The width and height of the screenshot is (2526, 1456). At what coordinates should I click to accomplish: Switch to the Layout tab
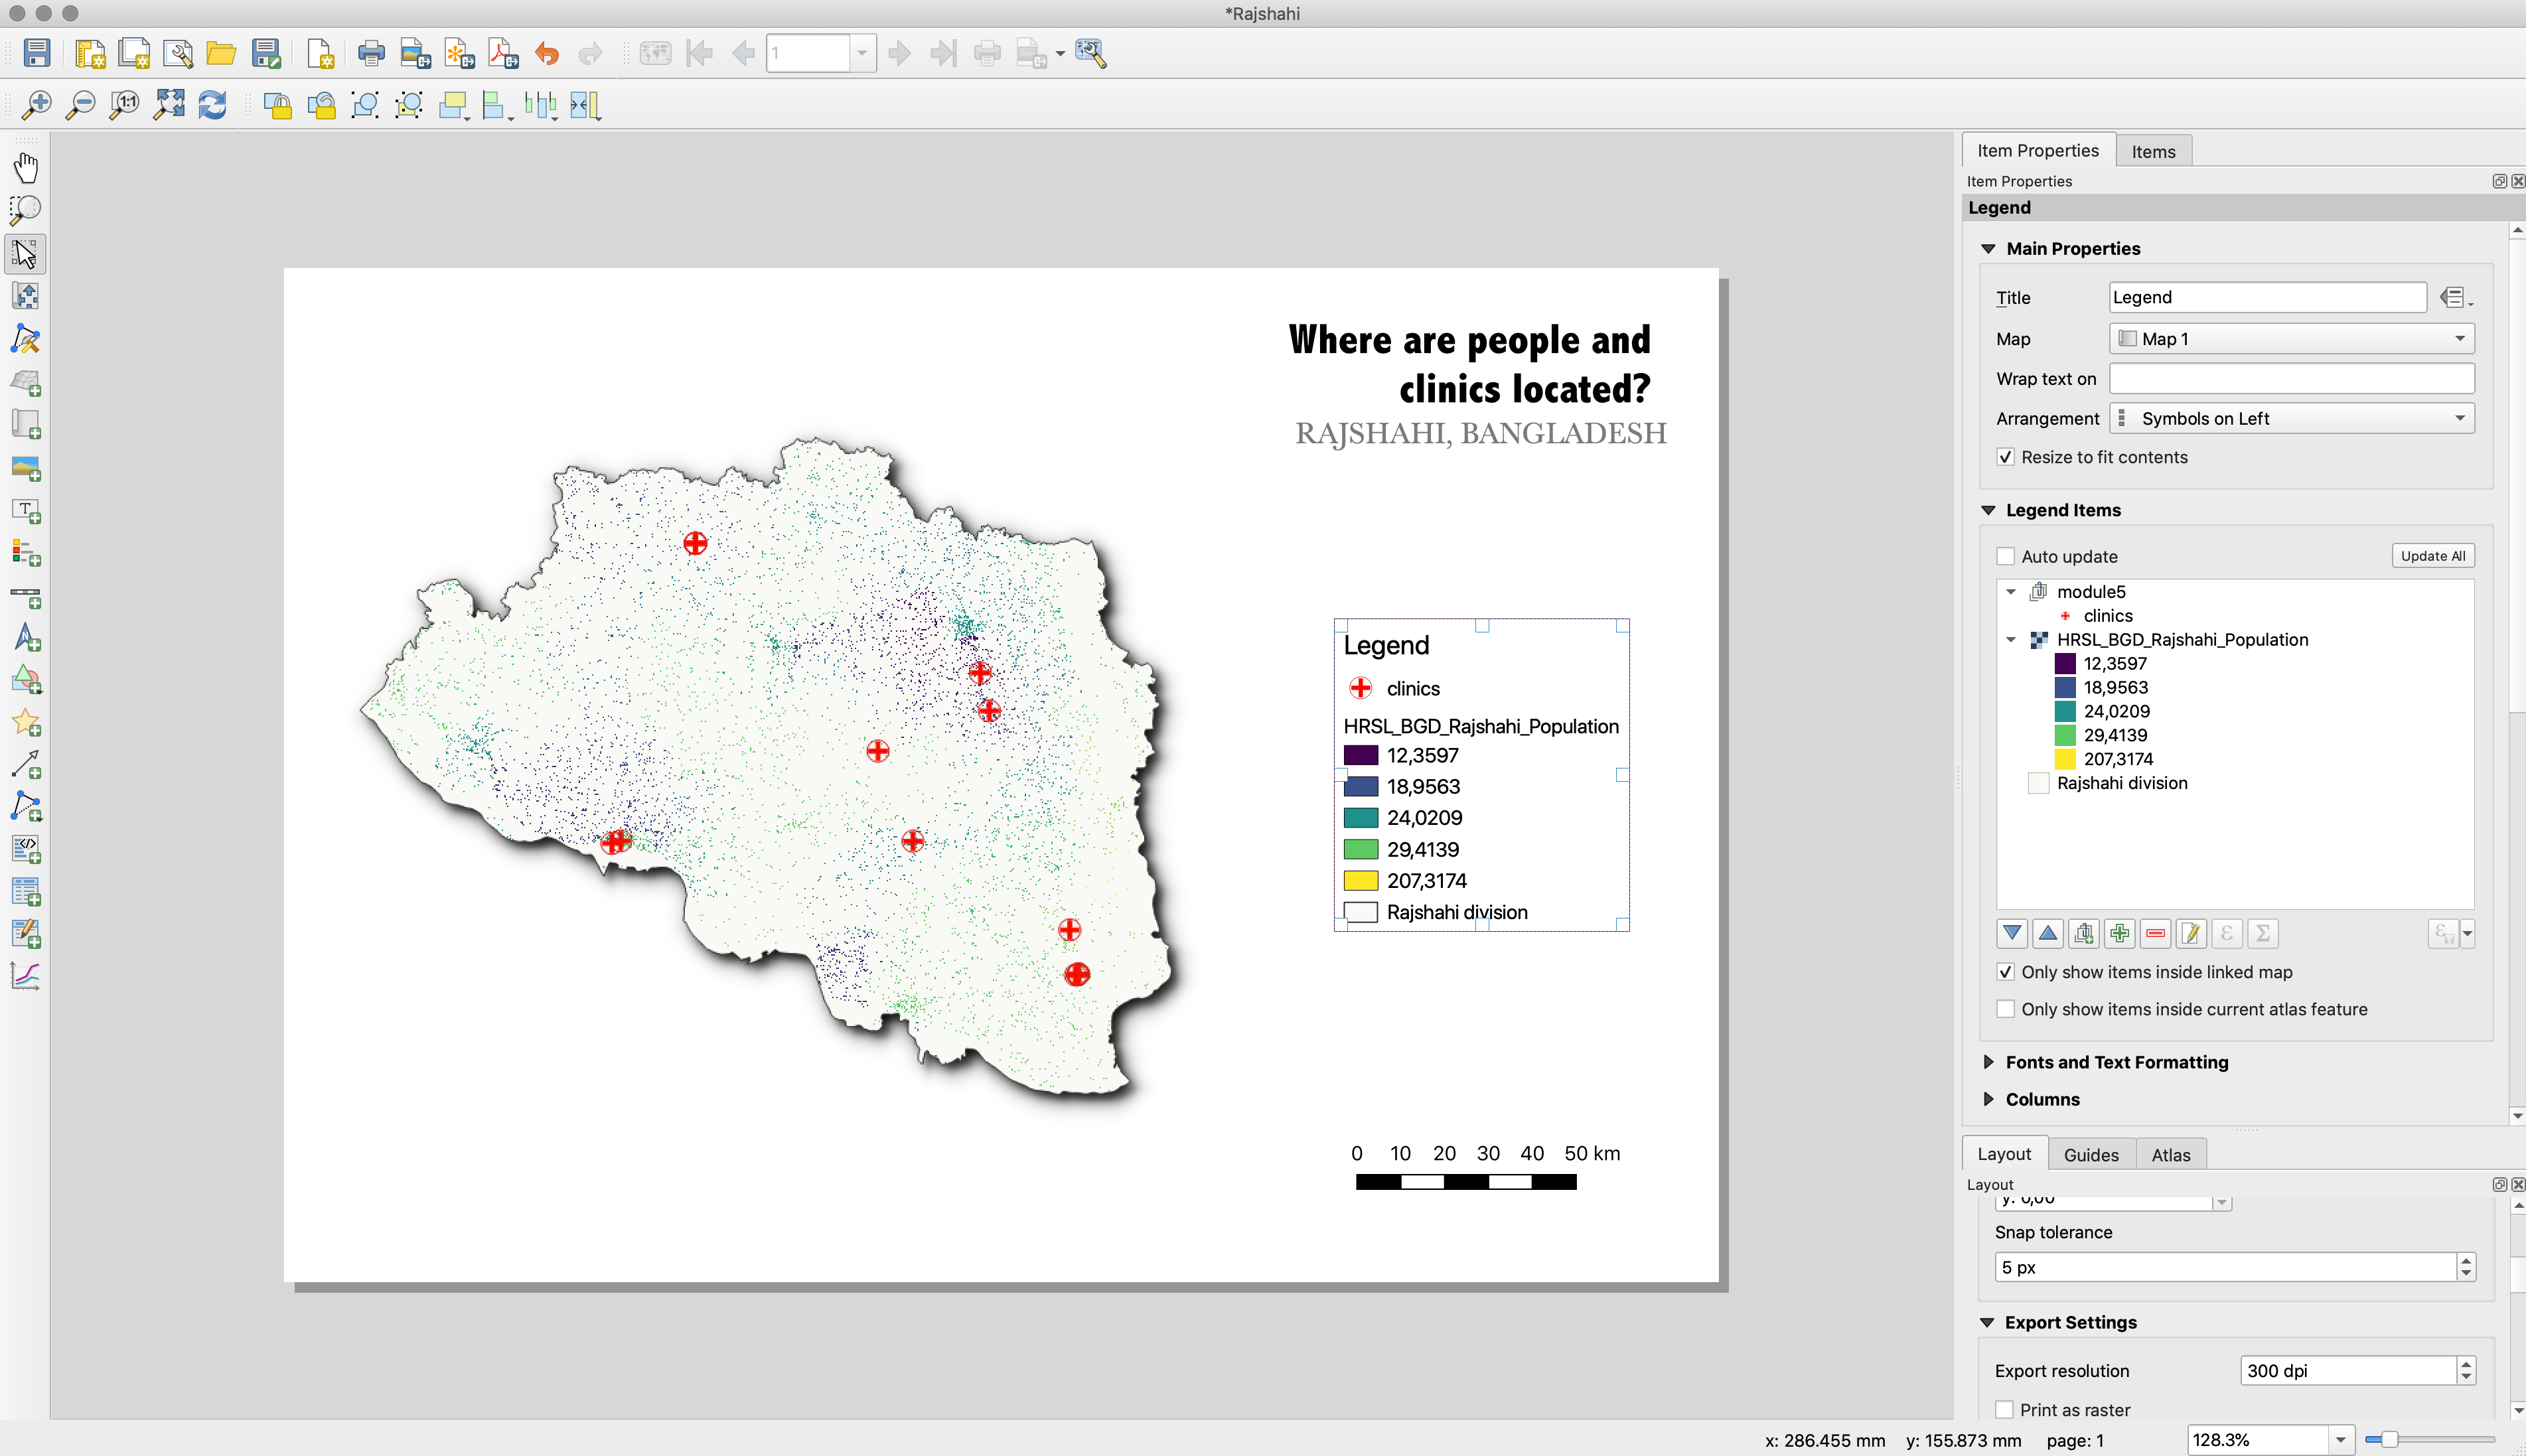point(2004,1153)
